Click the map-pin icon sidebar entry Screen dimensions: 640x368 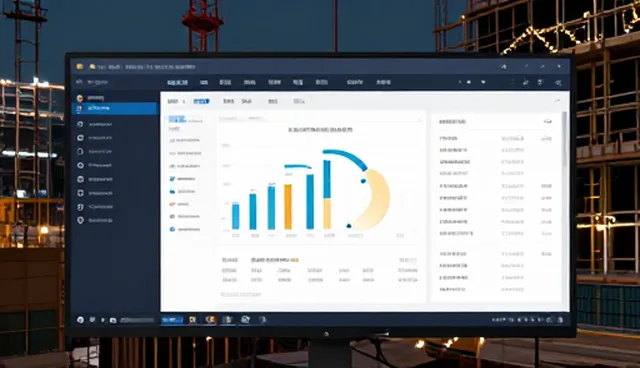coord(80,220)
